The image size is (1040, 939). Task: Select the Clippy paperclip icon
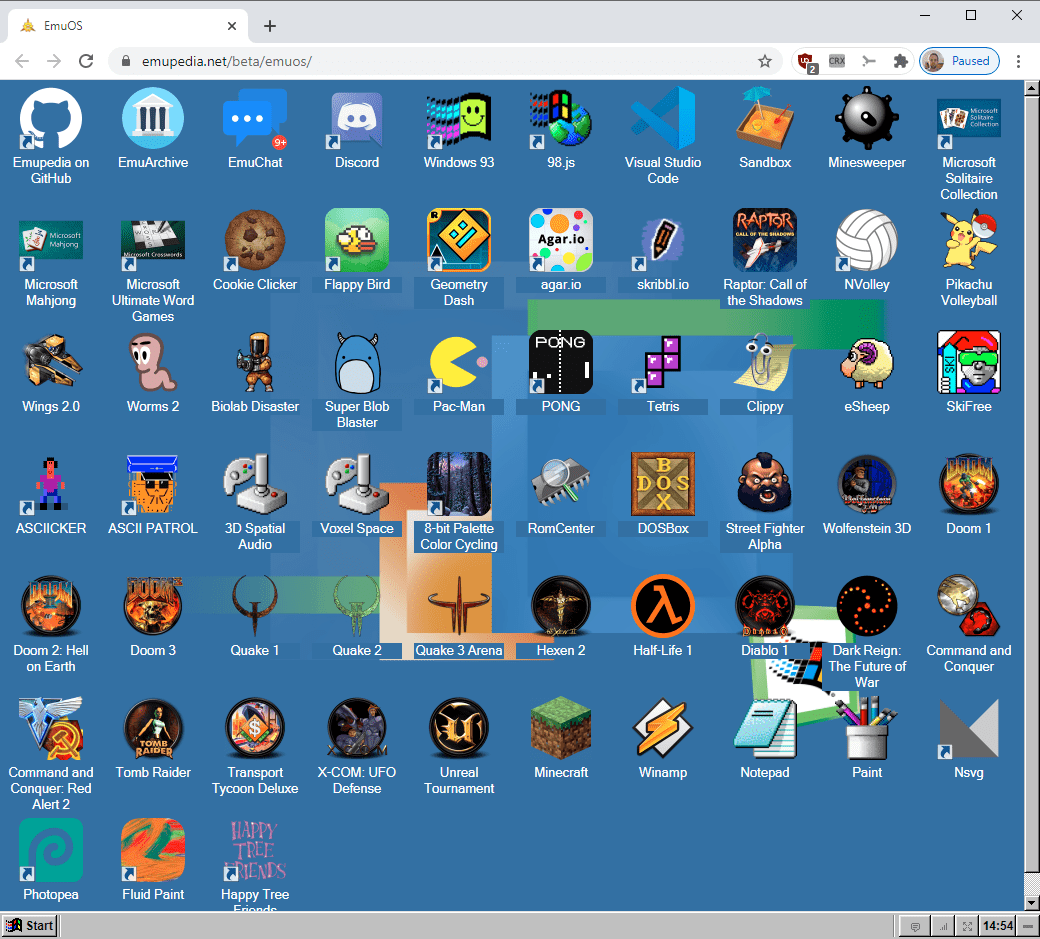[765, 362]
